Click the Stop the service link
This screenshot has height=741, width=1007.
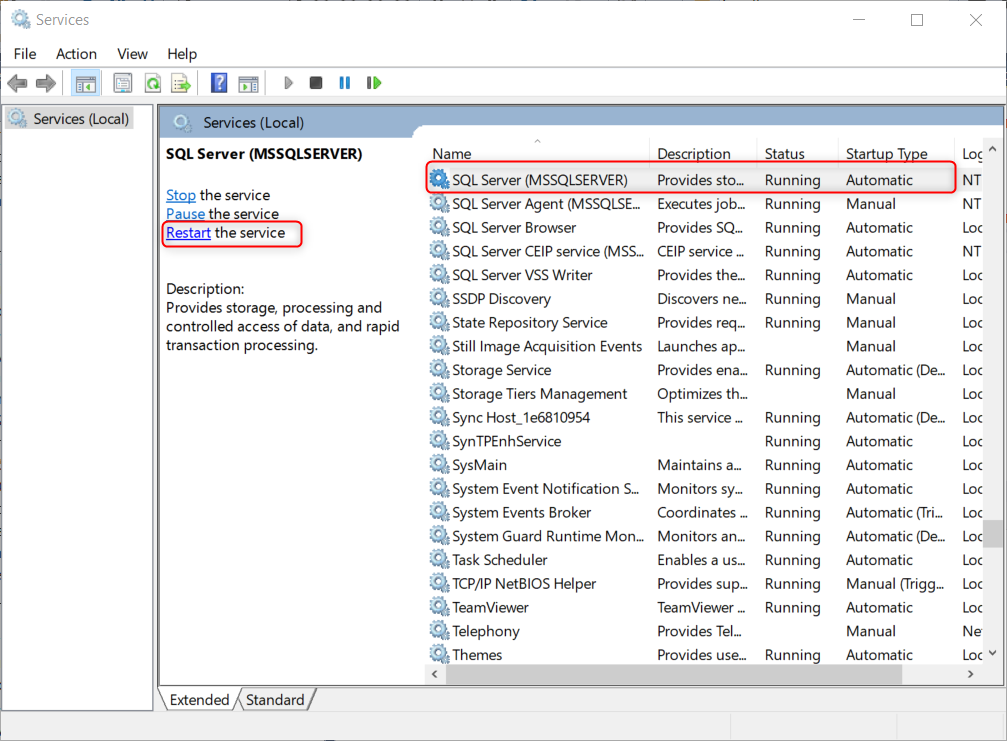coord(181,195)
